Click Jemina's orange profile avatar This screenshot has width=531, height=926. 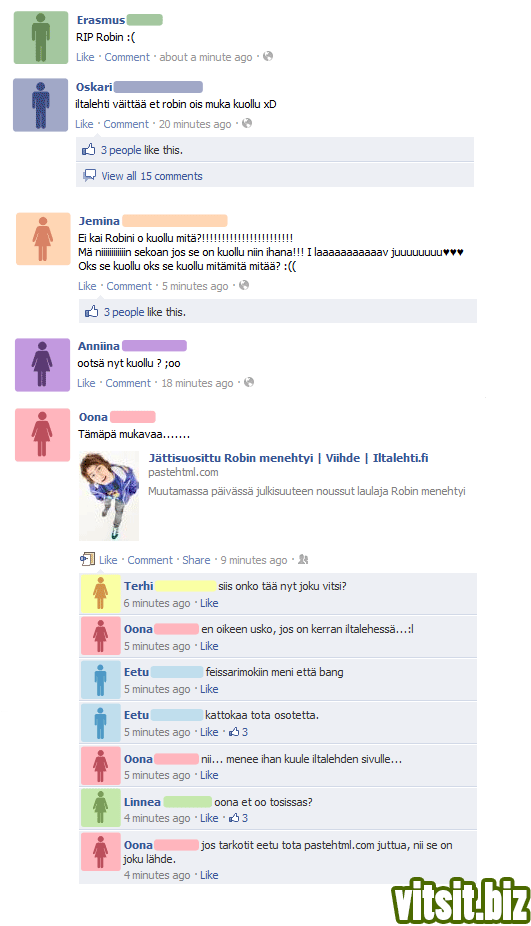click(43, 239)
